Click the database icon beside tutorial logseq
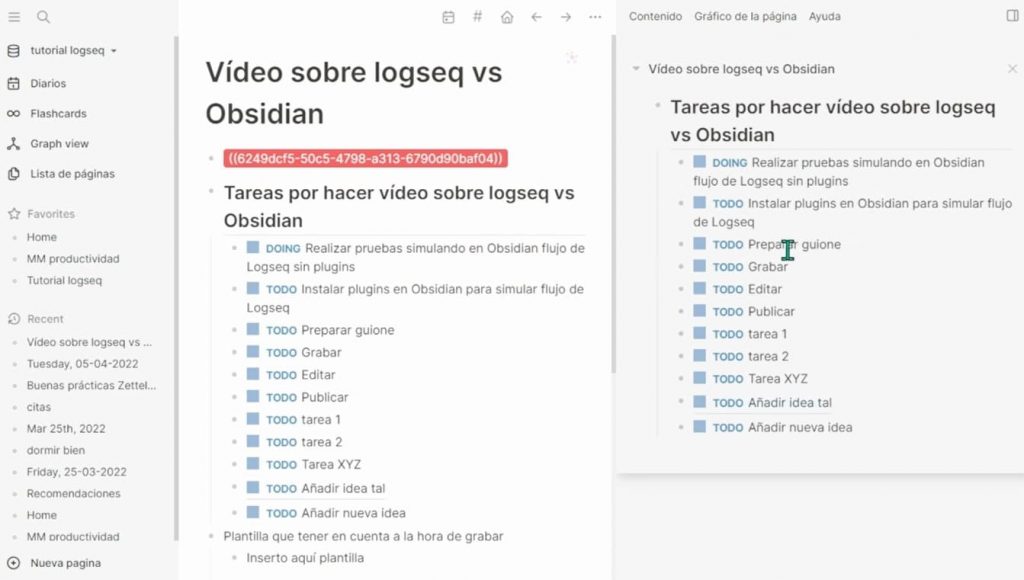1024x580 pixels. click(13, 51)
